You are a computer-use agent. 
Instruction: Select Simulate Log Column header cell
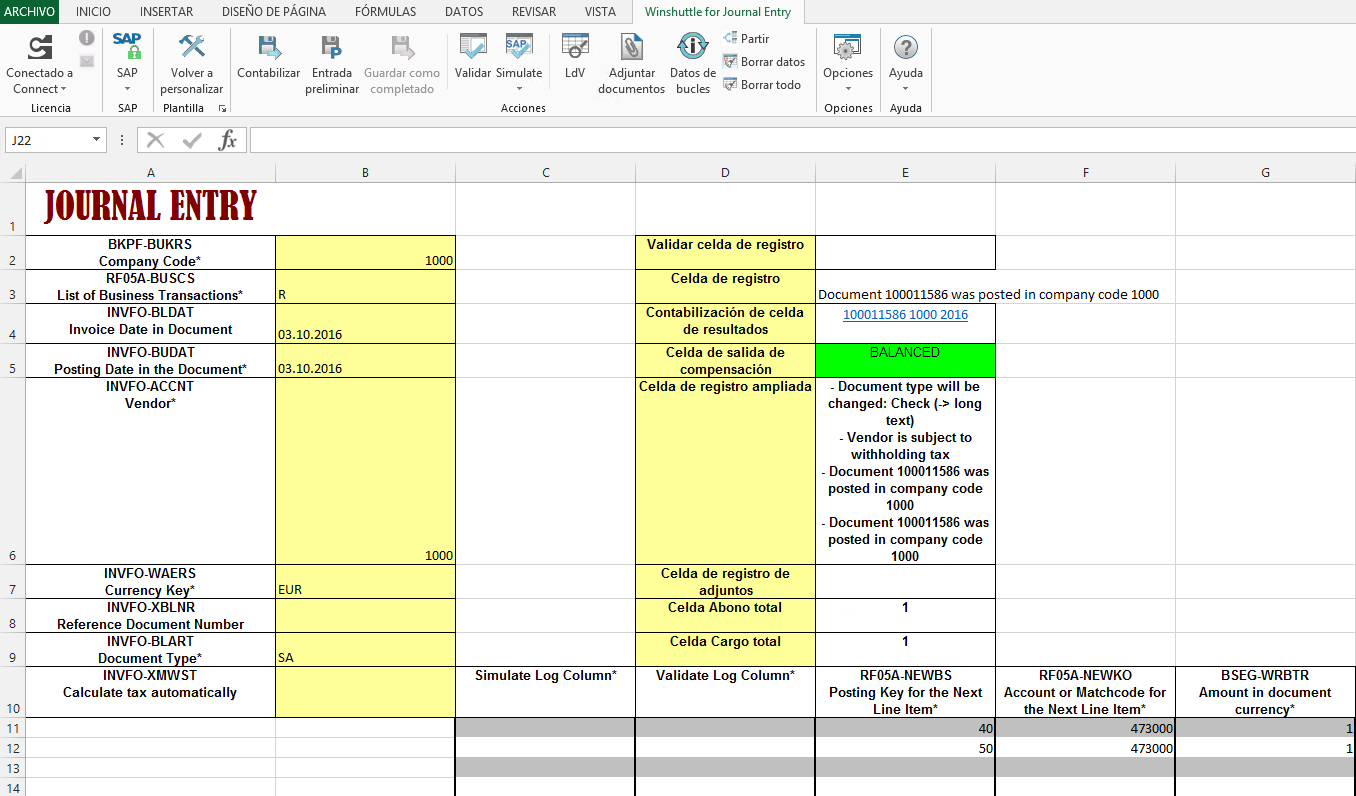pyautogui.click(x=545, y=692)
